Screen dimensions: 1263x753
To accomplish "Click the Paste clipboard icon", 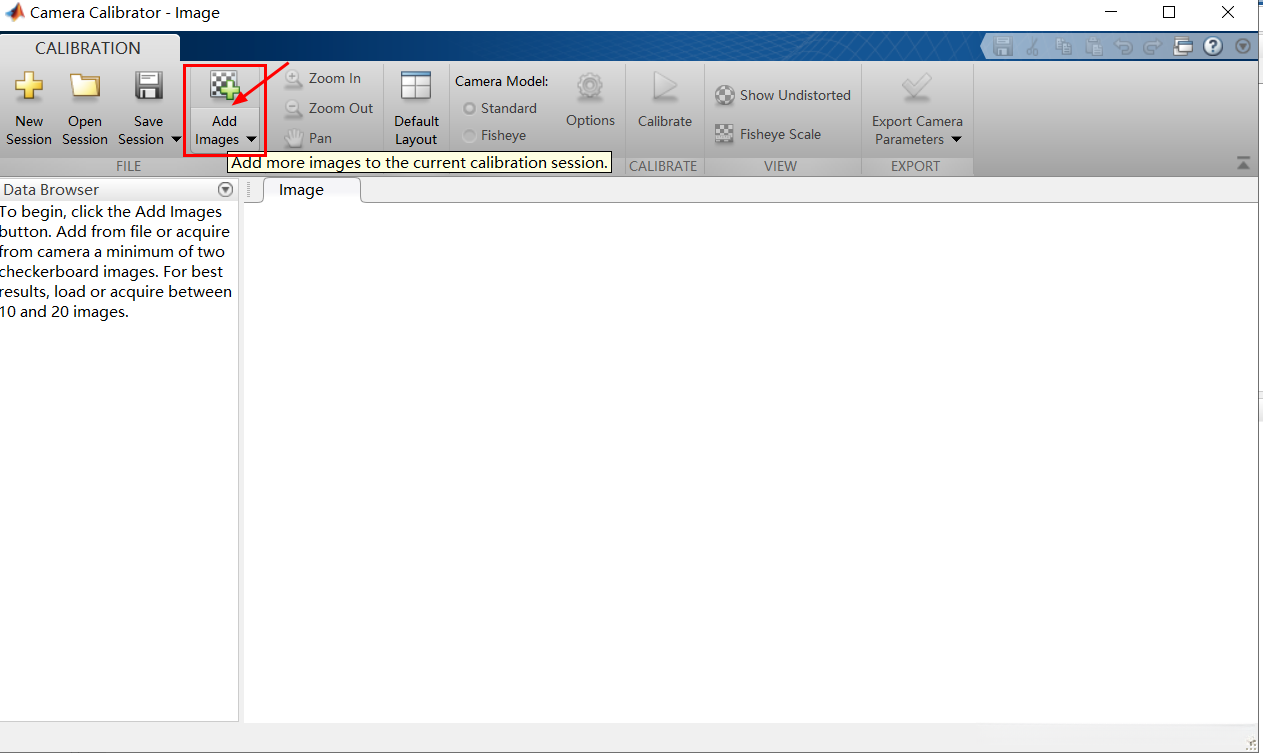I will 1094,46.
